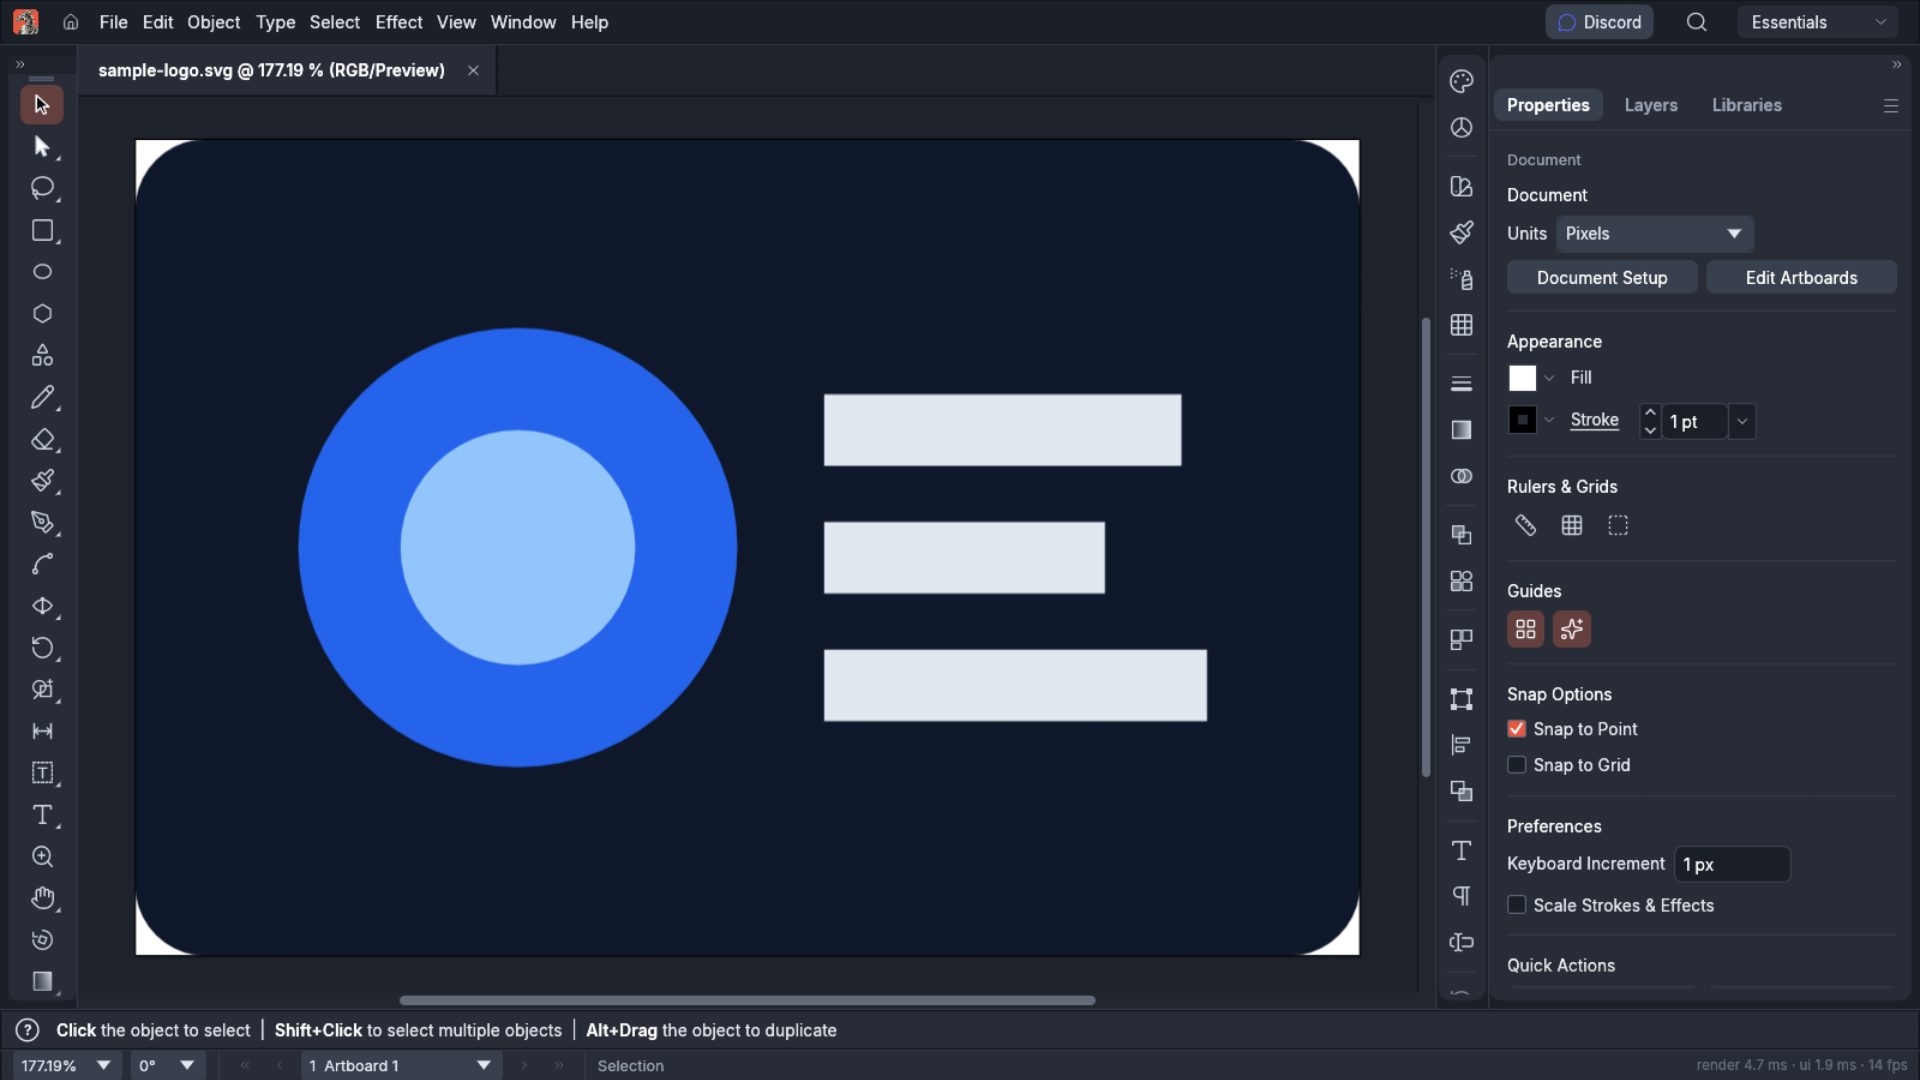This screenshot has width=1920, height=1080.
Task: Toggle the smart guides button
Action: [x=1572, y=629]
